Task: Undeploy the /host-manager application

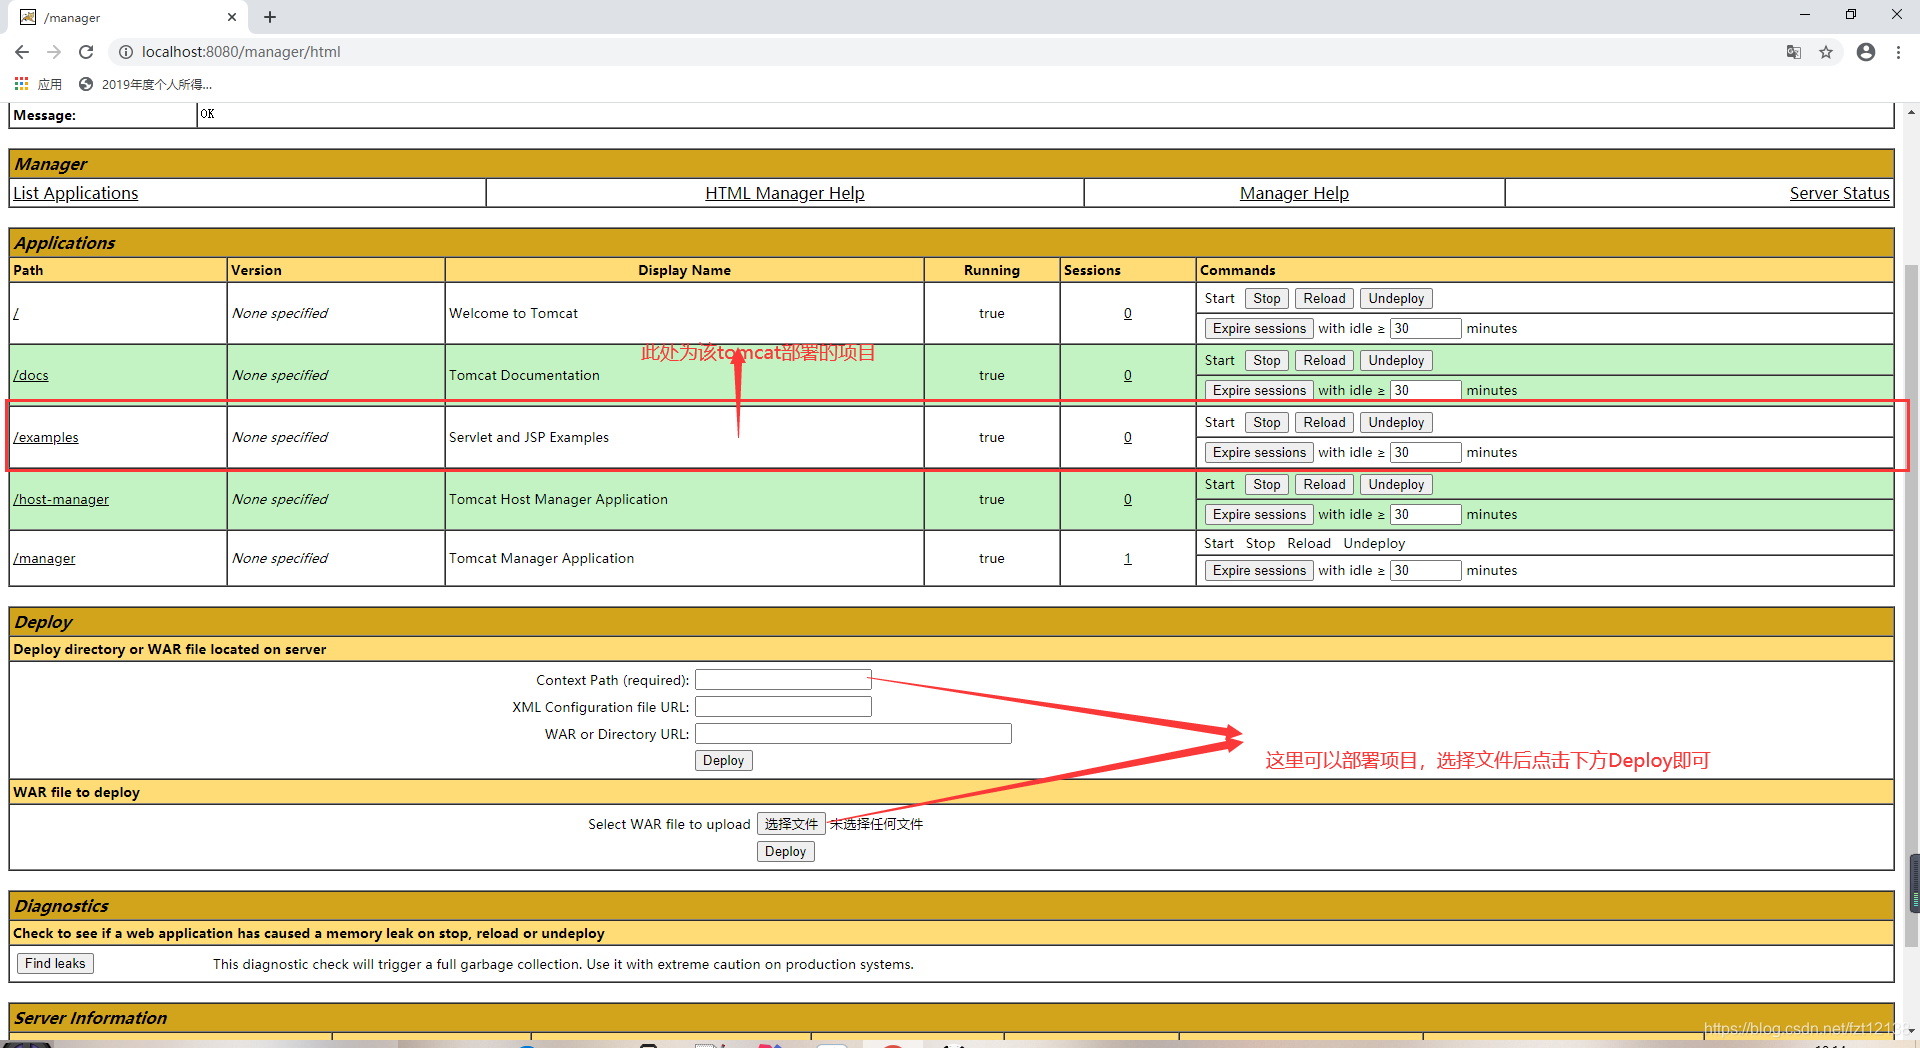Action: click(1396, 484)
